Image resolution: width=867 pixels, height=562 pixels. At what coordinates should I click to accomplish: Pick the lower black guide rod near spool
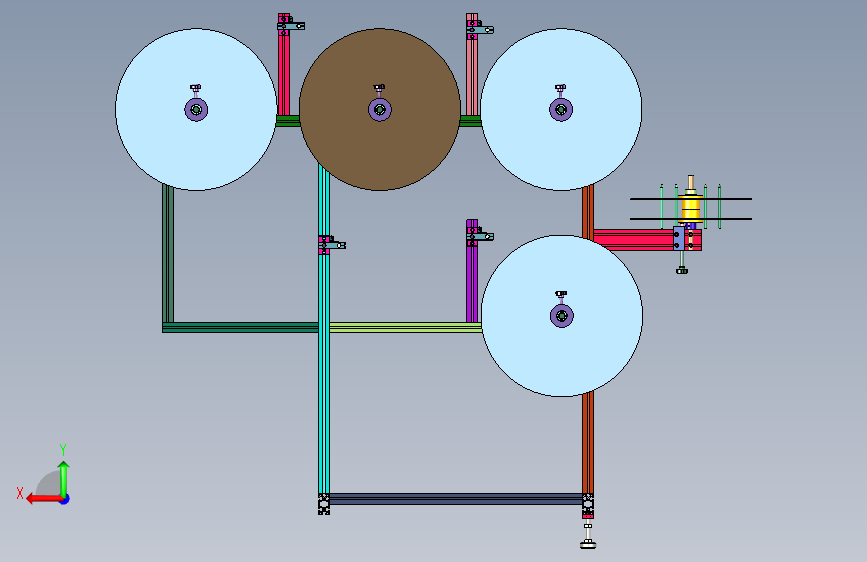coord(691,218)
